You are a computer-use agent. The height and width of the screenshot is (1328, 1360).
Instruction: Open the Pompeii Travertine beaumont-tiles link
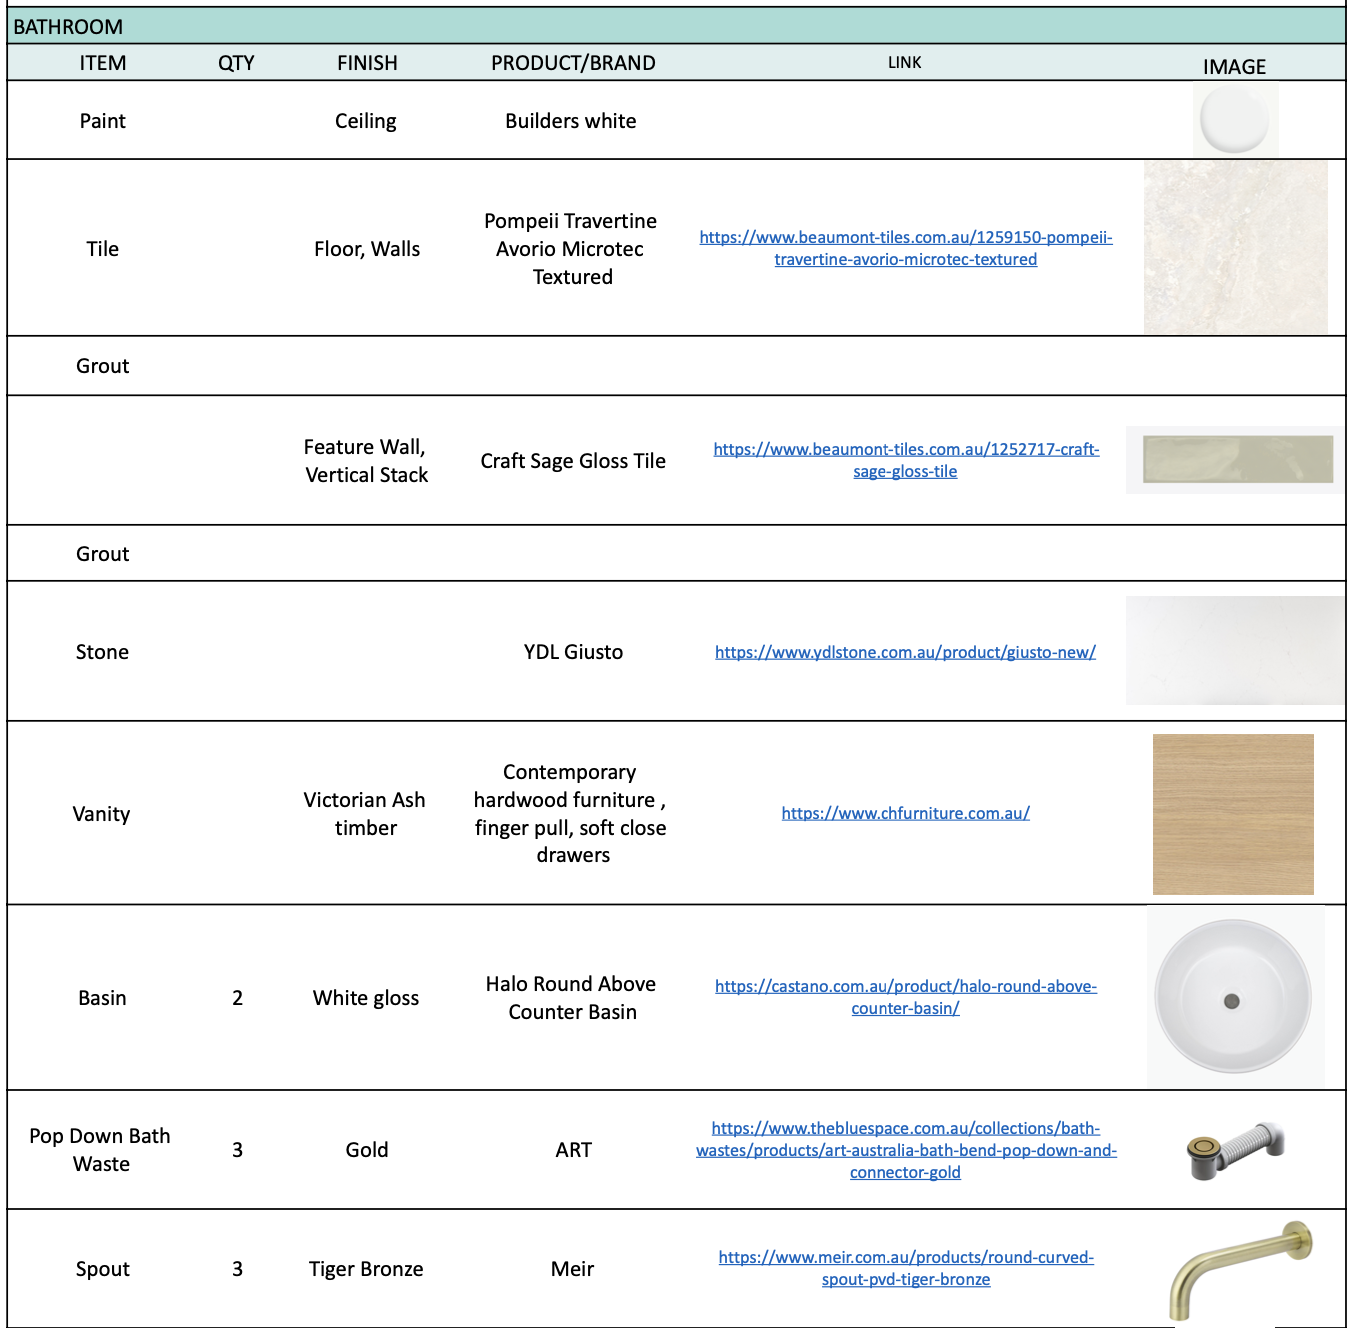tap(906, 248)
